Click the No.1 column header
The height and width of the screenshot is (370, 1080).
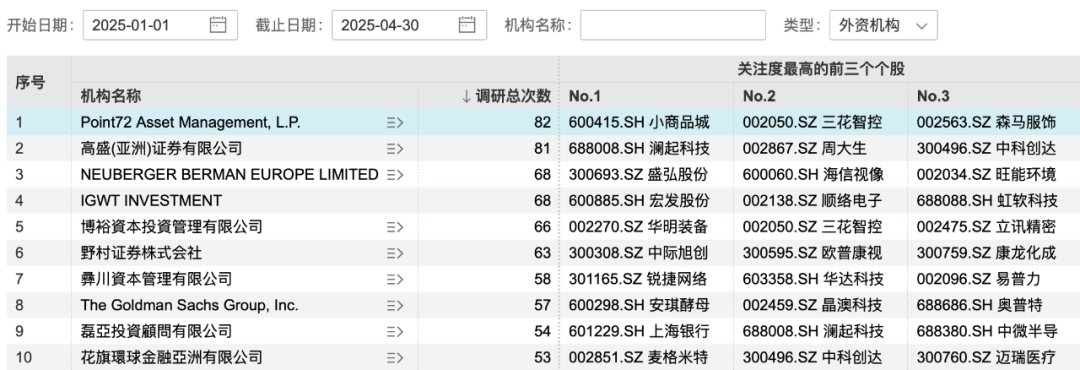[x=585, y=96]
